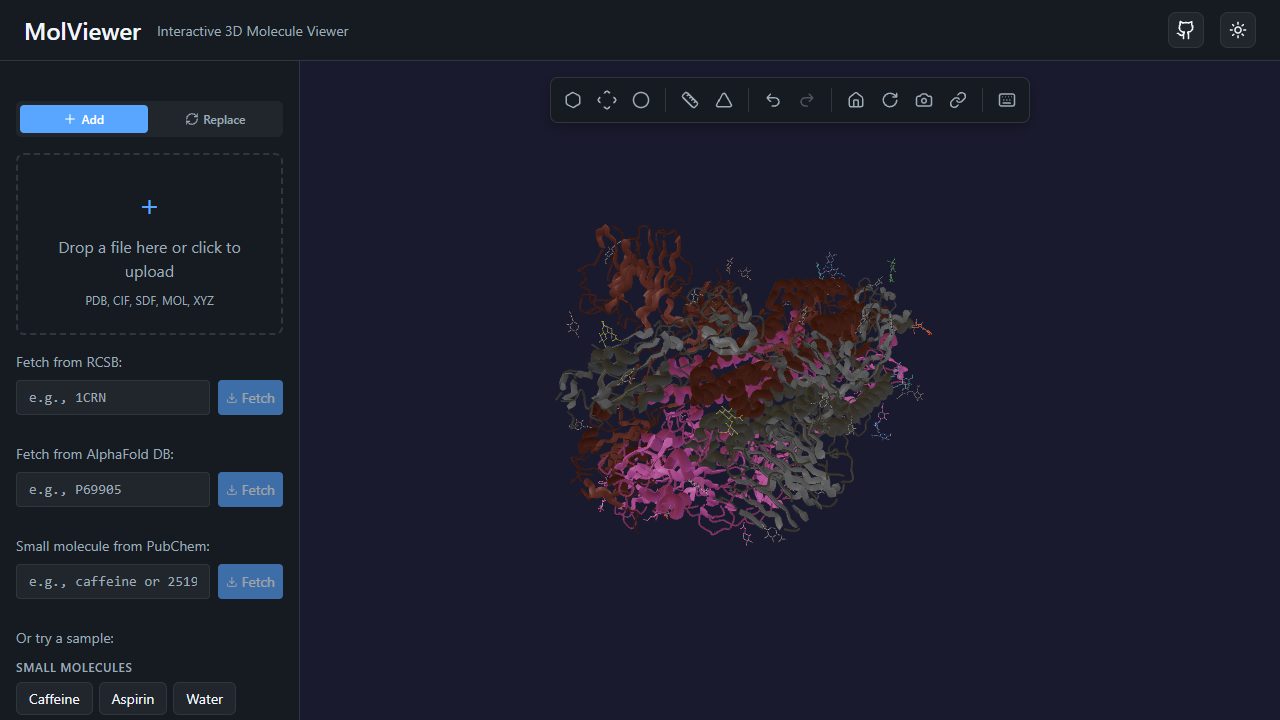Click the hexagon icon in the toolbar
1280x720 pixels.
pos(573,100)
